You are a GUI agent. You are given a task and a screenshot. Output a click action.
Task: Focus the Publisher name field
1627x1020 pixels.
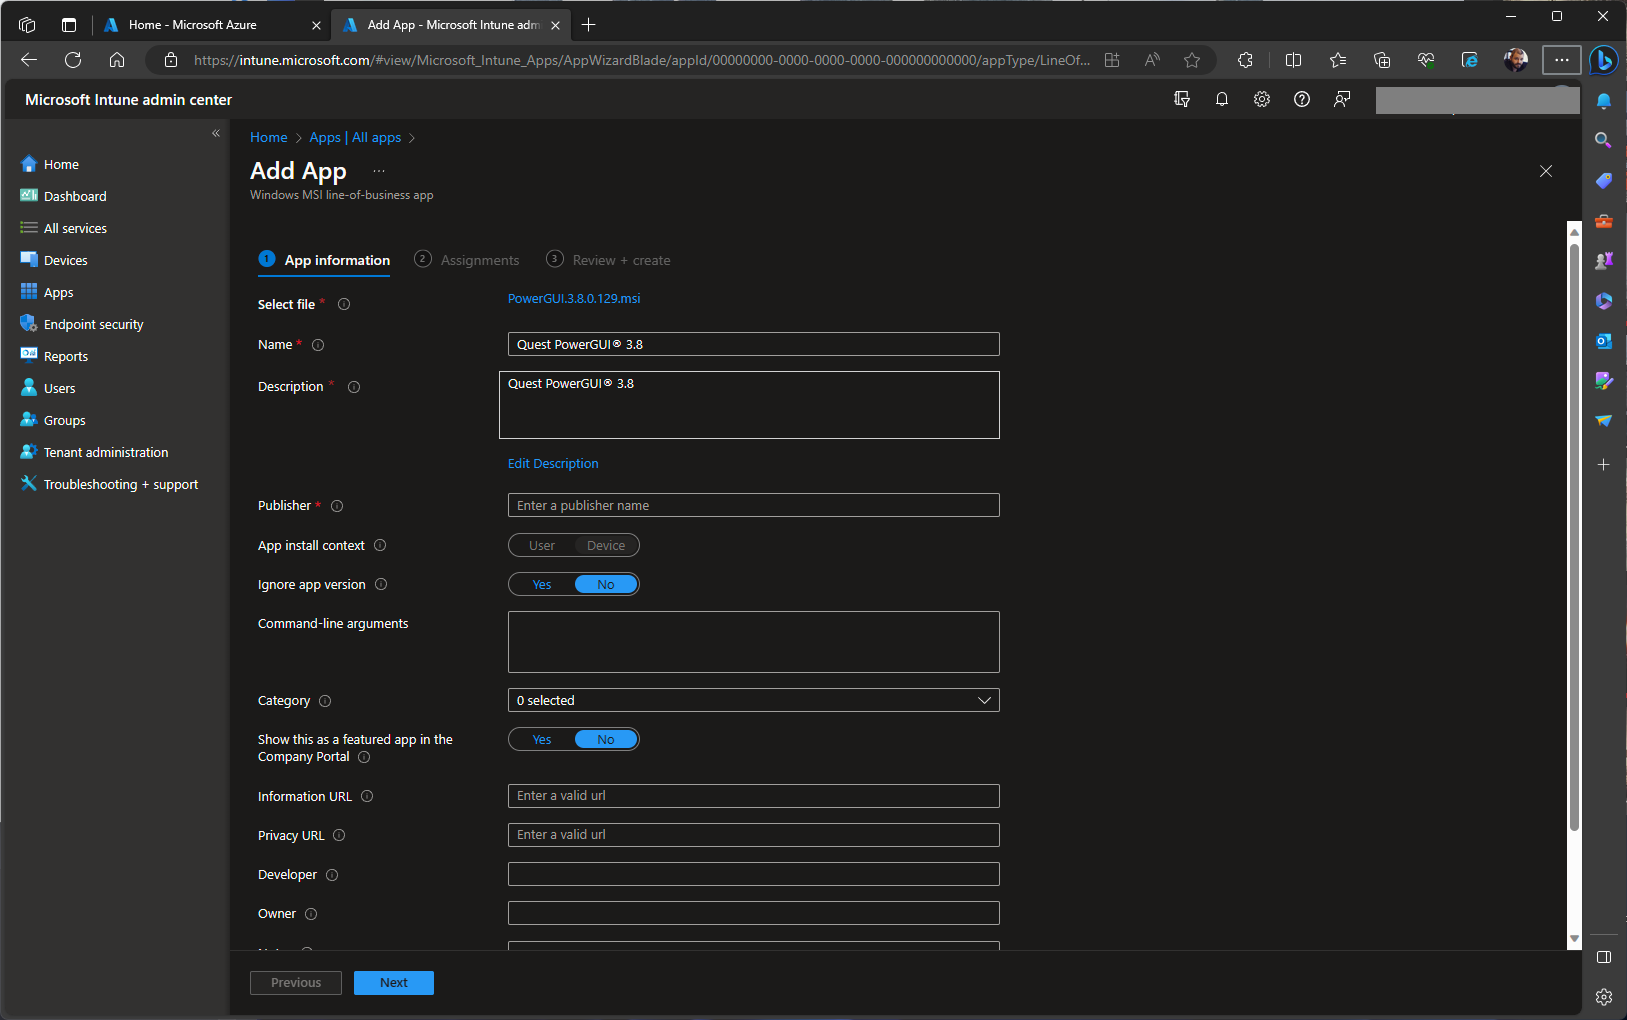754,505
